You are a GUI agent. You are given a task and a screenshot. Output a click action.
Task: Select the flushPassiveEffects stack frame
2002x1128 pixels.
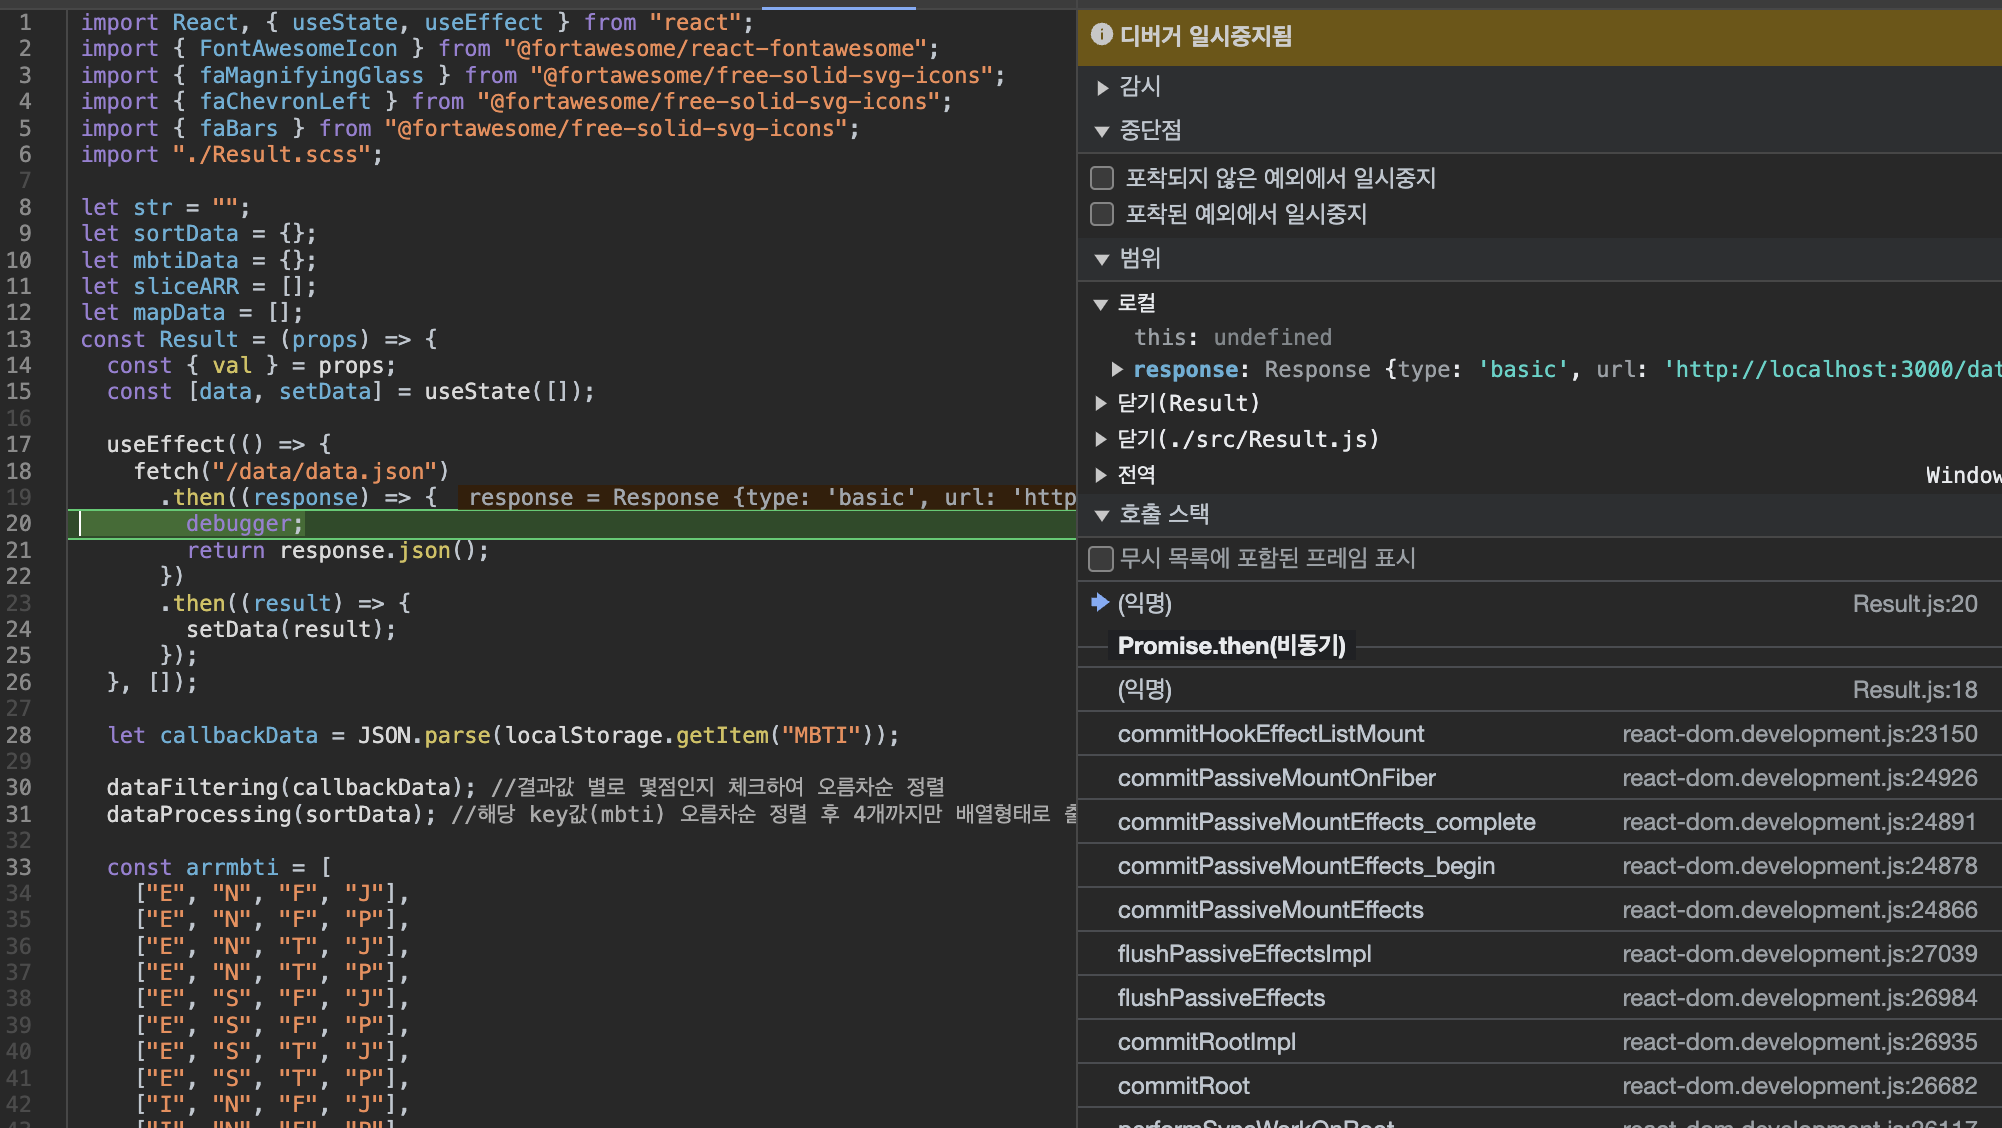[1221, 998]
